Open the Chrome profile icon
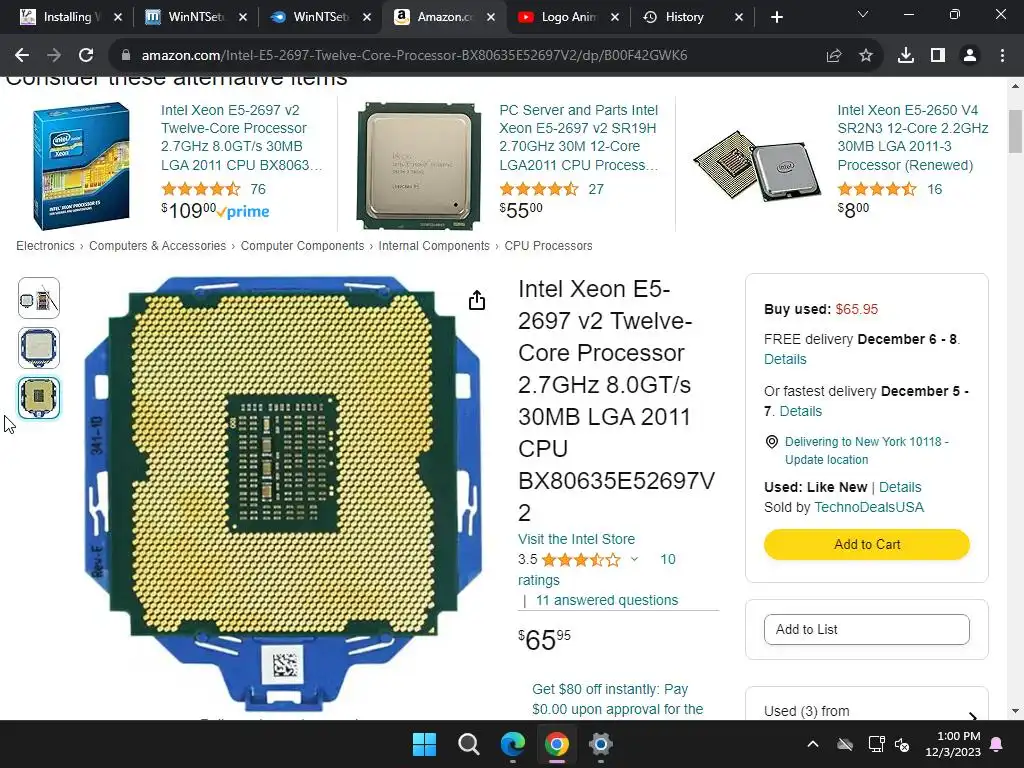Image resolution: width=1024 pixels, height=768 pixels. coord(970,56)
